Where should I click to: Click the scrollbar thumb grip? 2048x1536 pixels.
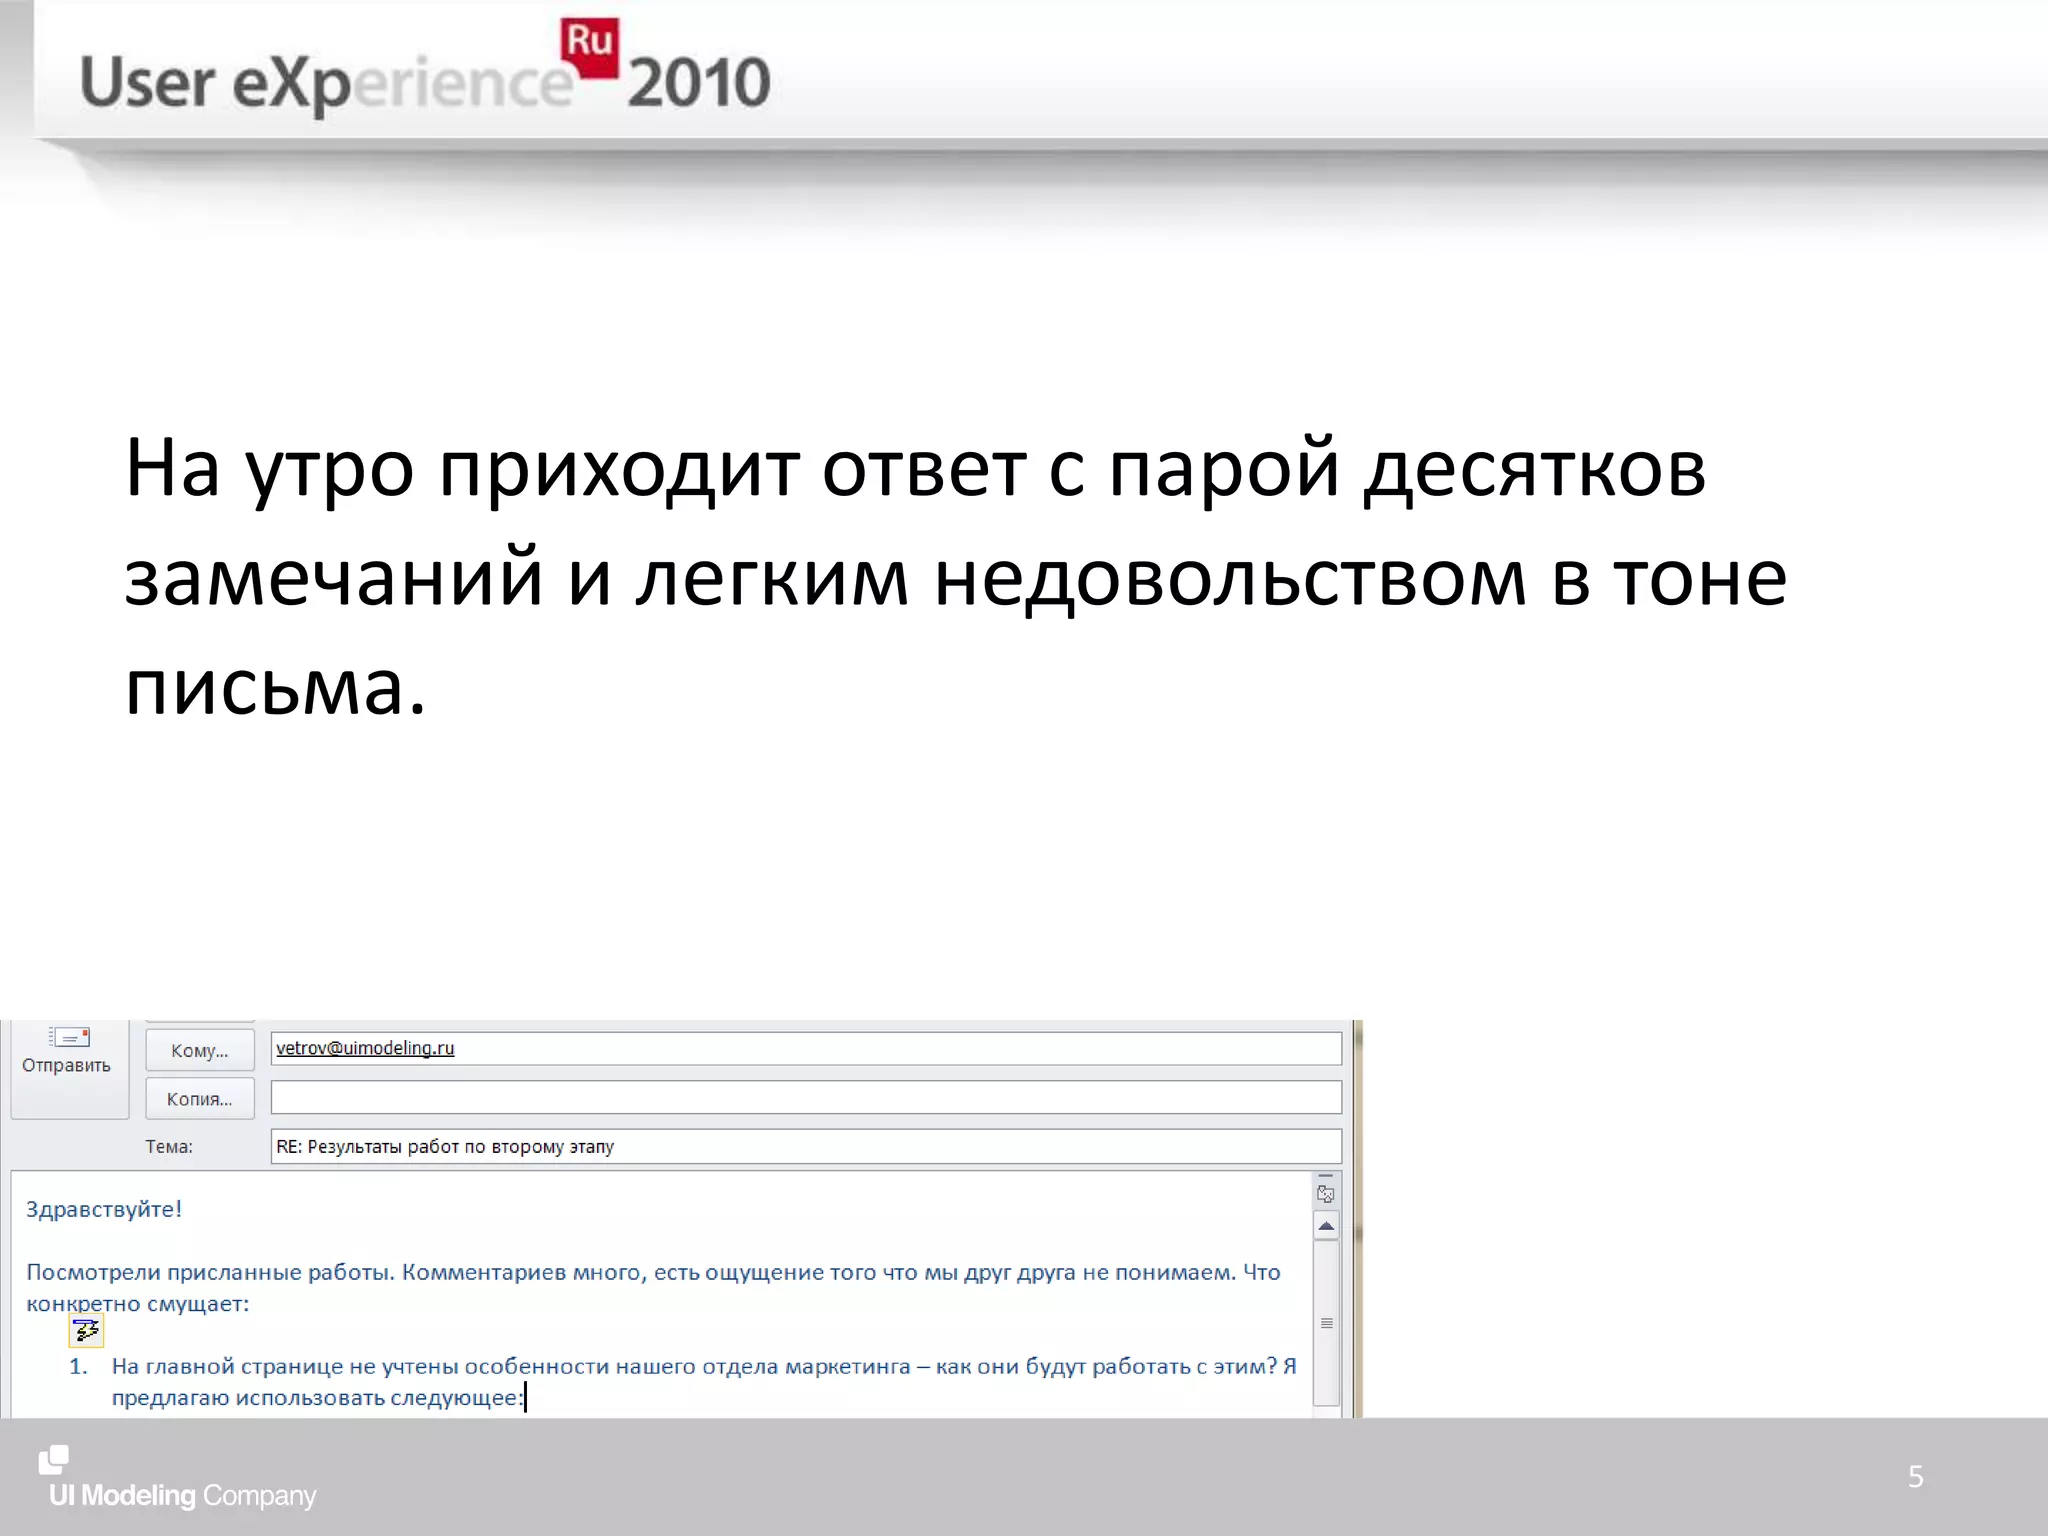[1326, 1323]
